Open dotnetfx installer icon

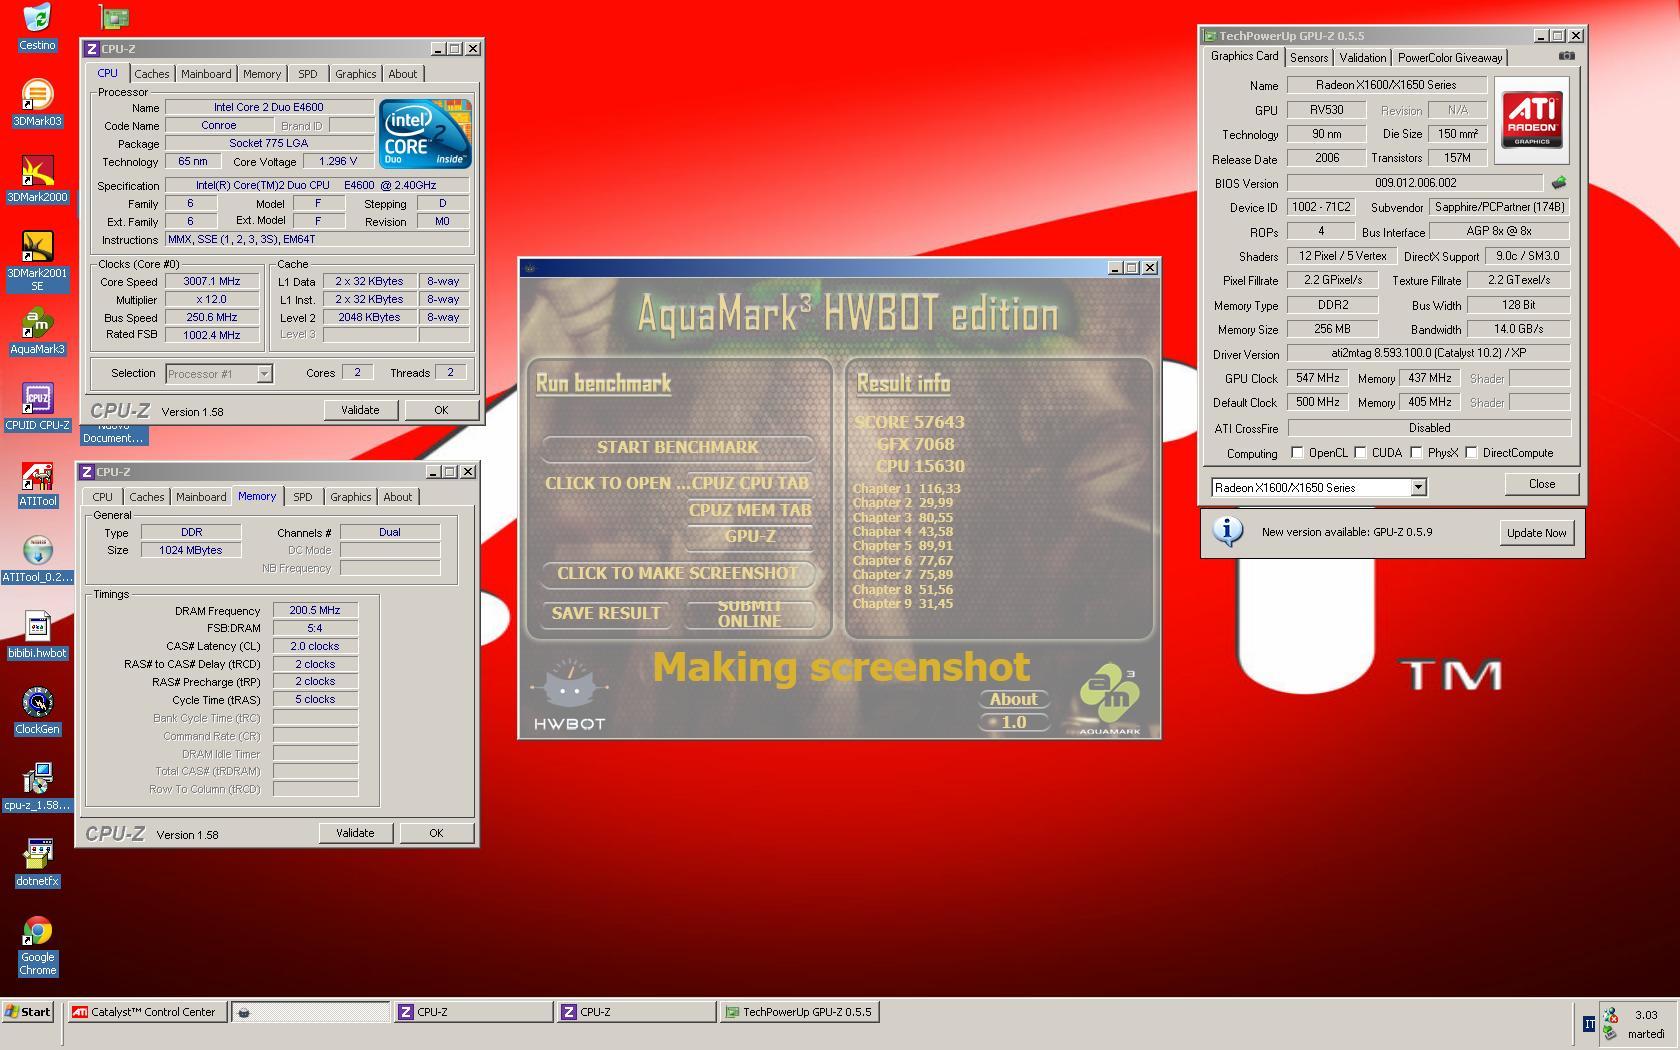click(x=37, y=864)
